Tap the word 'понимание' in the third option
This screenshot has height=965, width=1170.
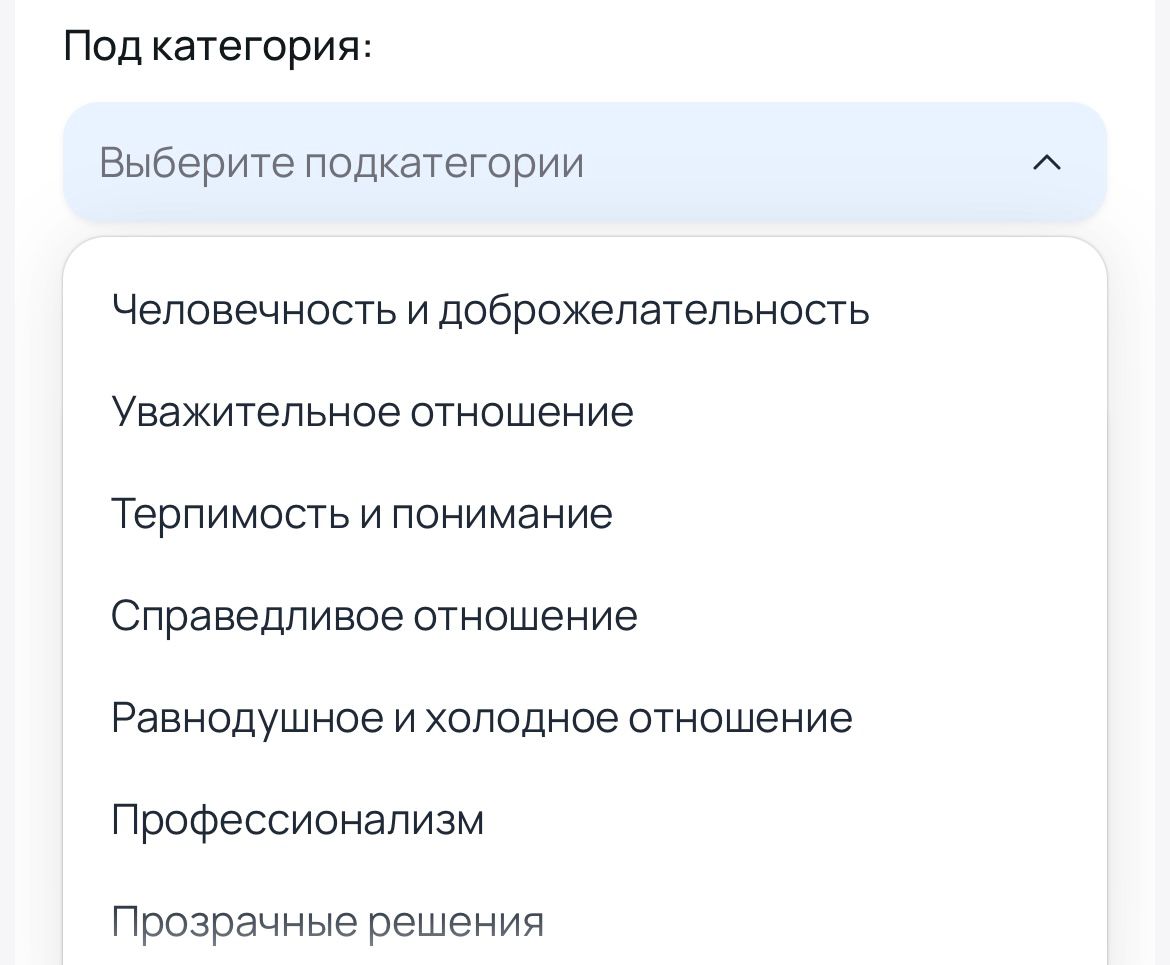(501, 515)
